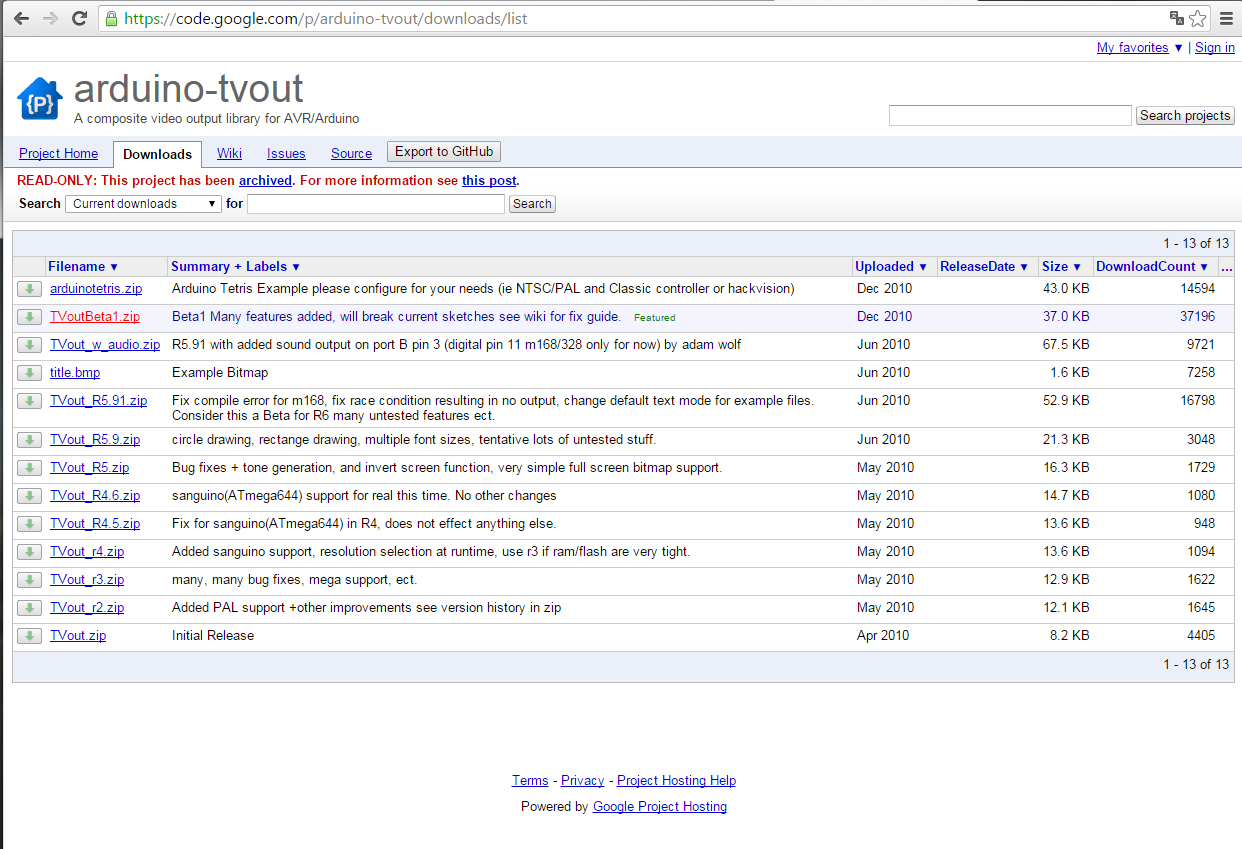
Task: Click download arrow icon for TVout_w_audio.zip
Action: [x=29, y=345]
